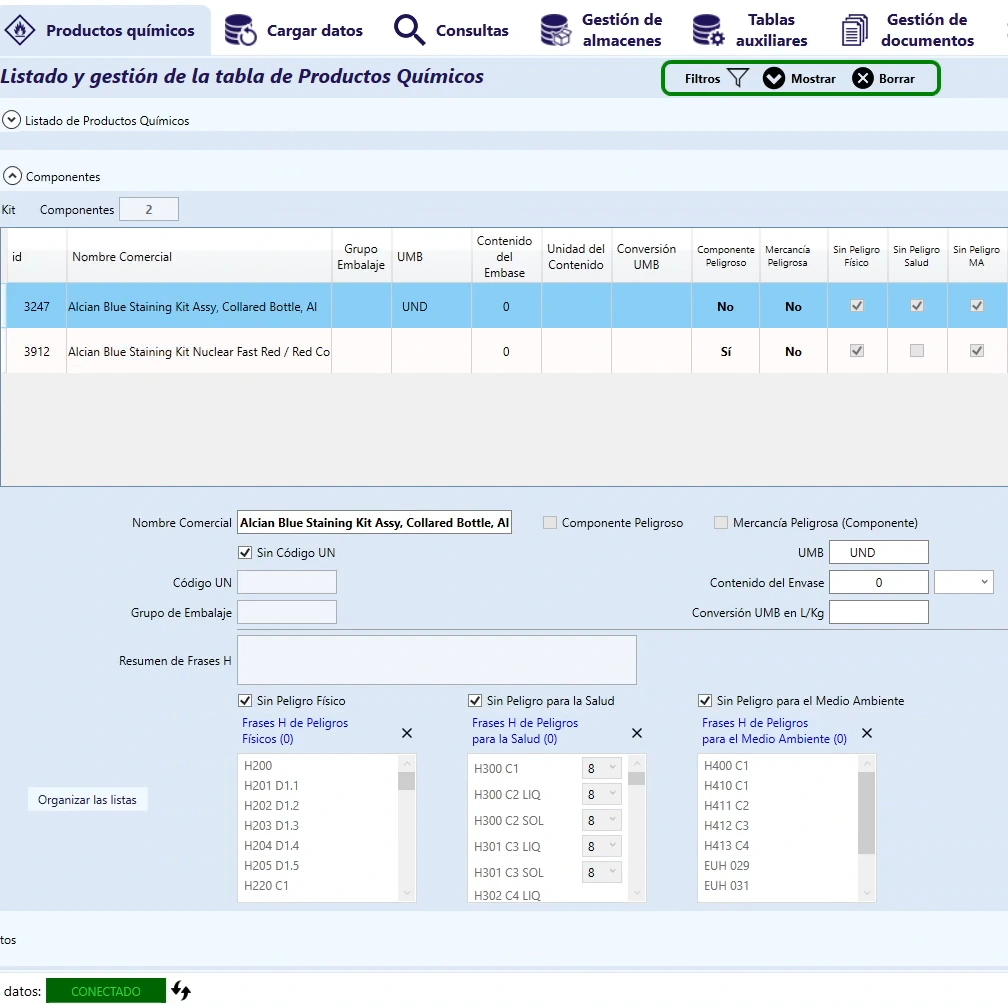Click the Consultas magnifier icon
The width and height of the screenshot is (1008, 1008).
pyautogui.click(x=410, y=30)
